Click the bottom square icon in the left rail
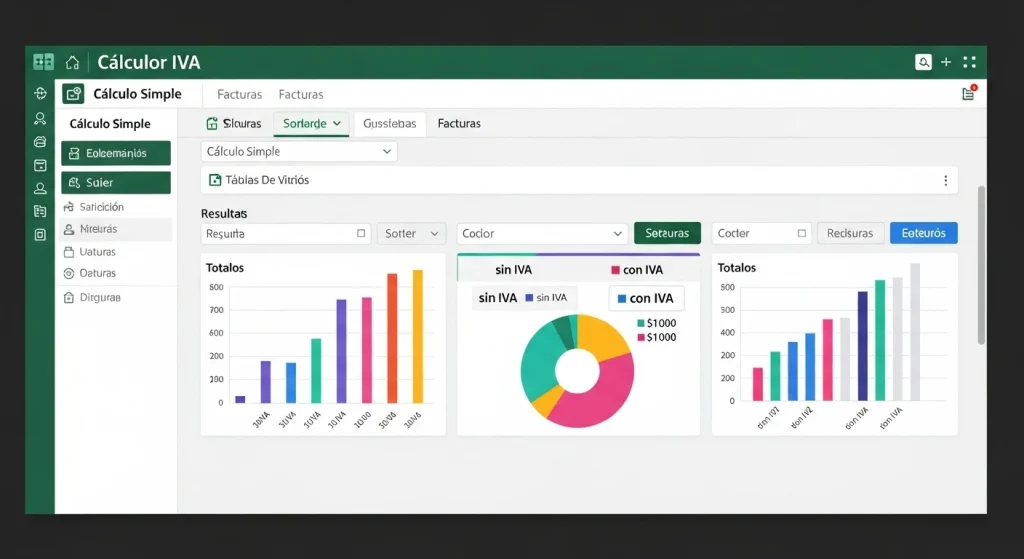 40,235
